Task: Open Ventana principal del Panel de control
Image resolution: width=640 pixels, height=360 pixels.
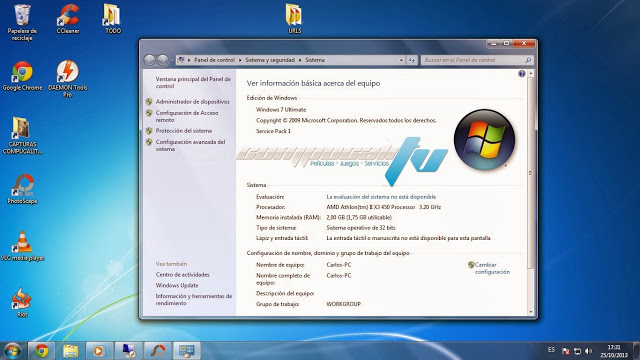Action: coord(193,82)
